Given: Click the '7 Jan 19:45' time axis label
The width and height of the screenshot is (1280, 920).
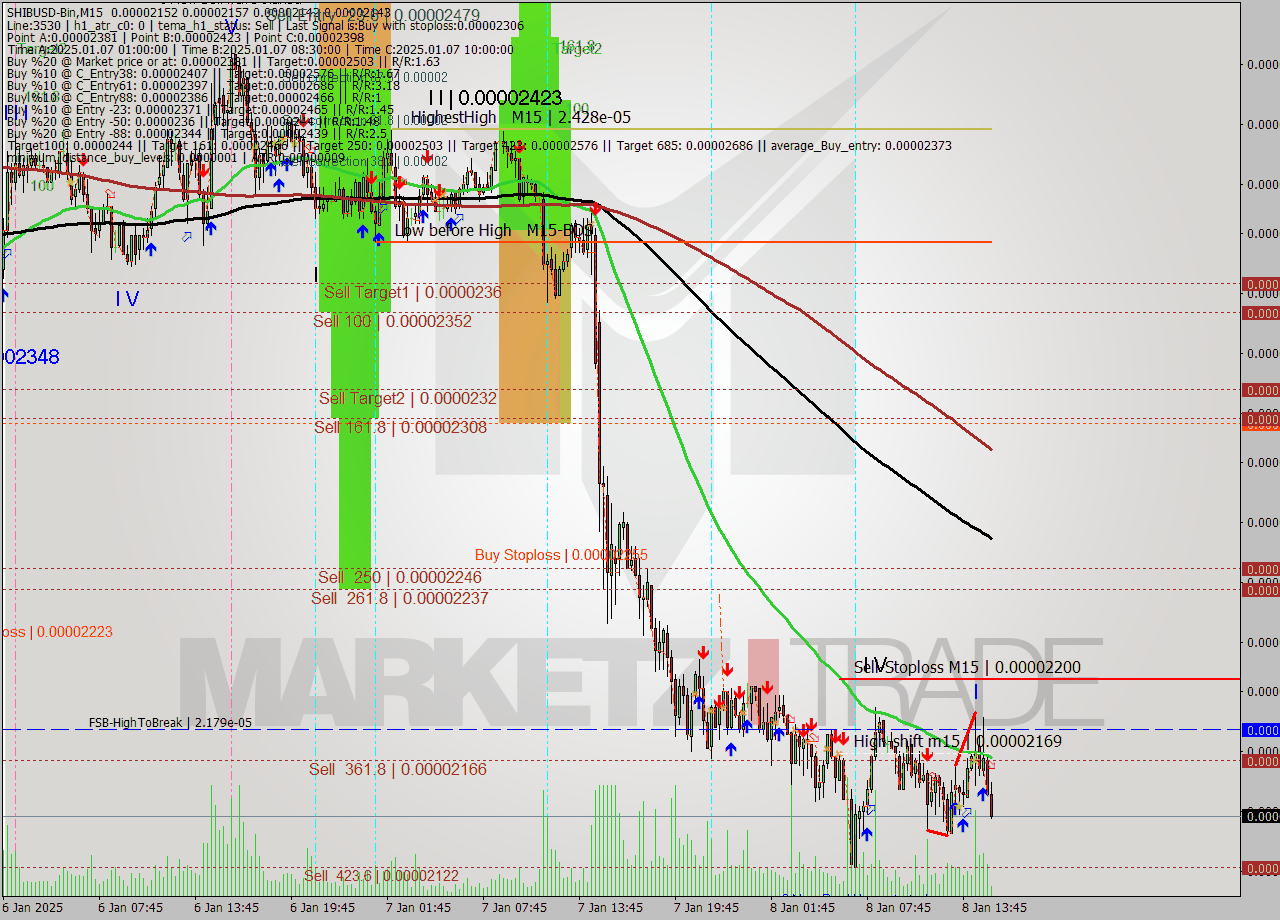Looking at the screenshot, I should pos(706,908).
